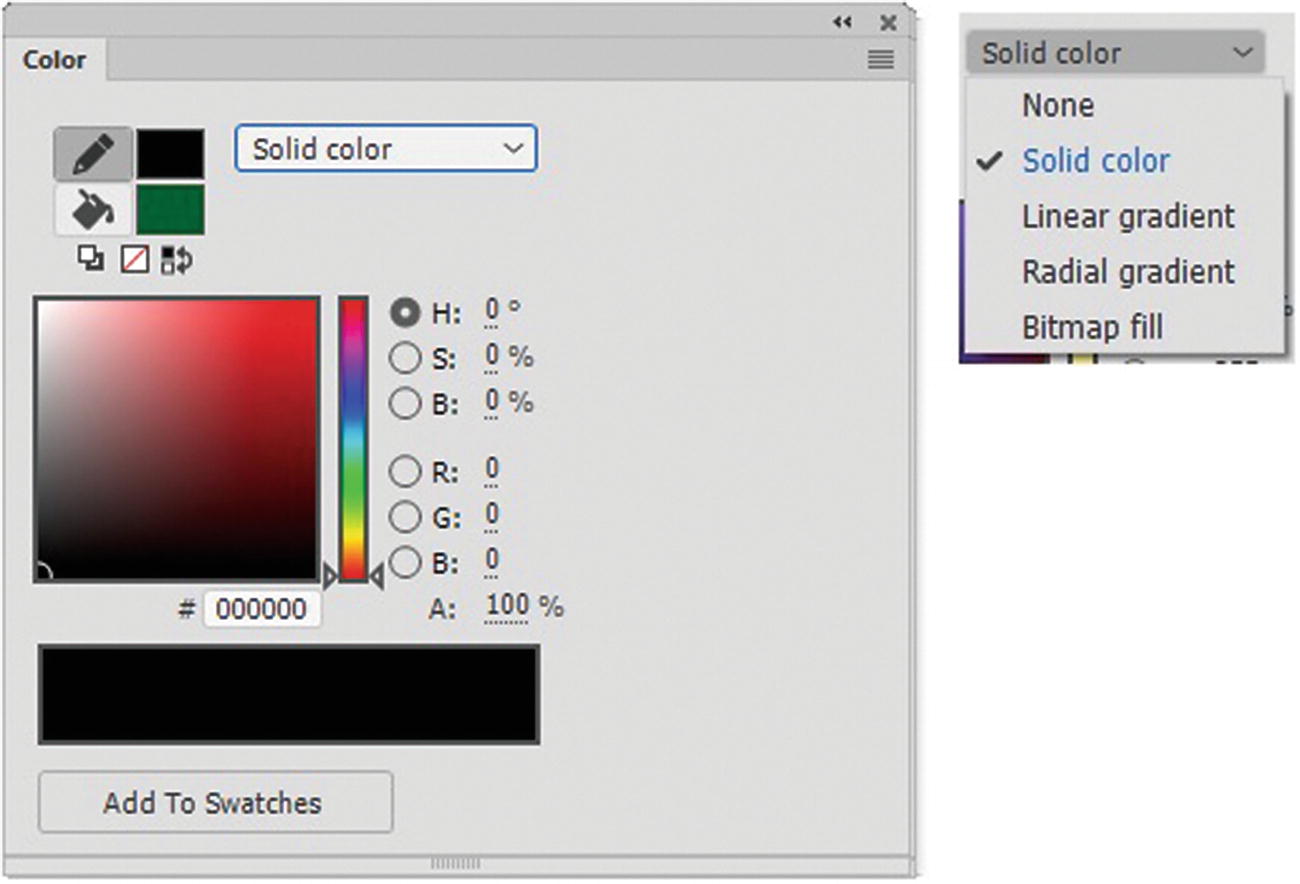
Task: Click the hex value field 000000
Action: [263, 609]
